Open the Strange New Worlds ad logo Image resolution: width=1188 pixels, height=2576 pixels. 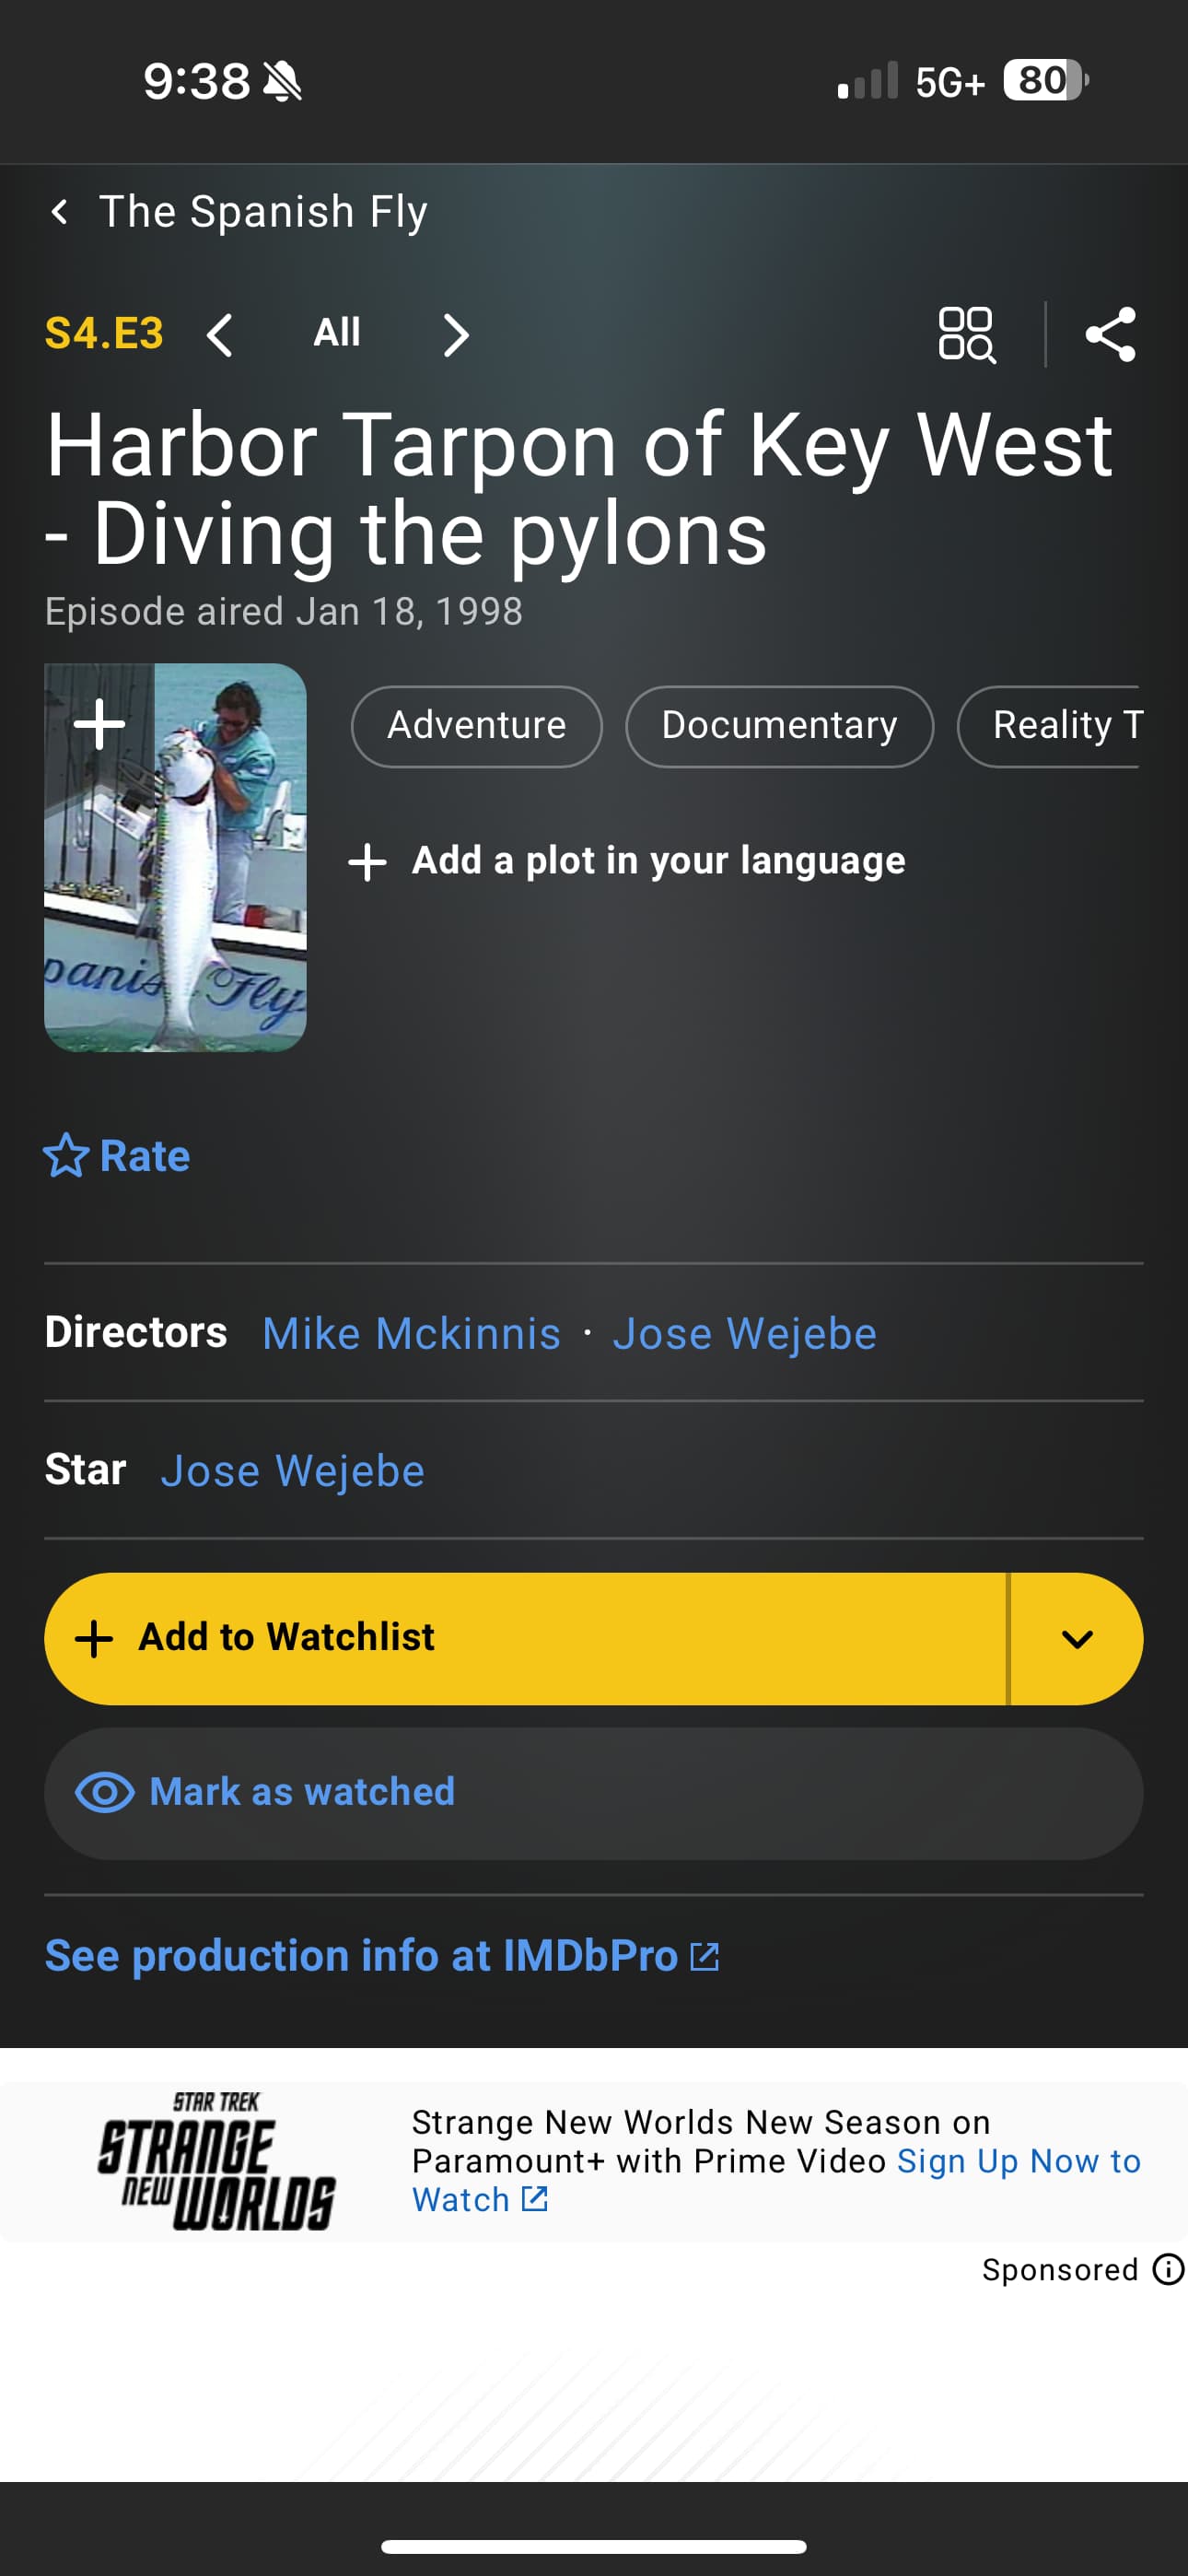pos(216,2161)
